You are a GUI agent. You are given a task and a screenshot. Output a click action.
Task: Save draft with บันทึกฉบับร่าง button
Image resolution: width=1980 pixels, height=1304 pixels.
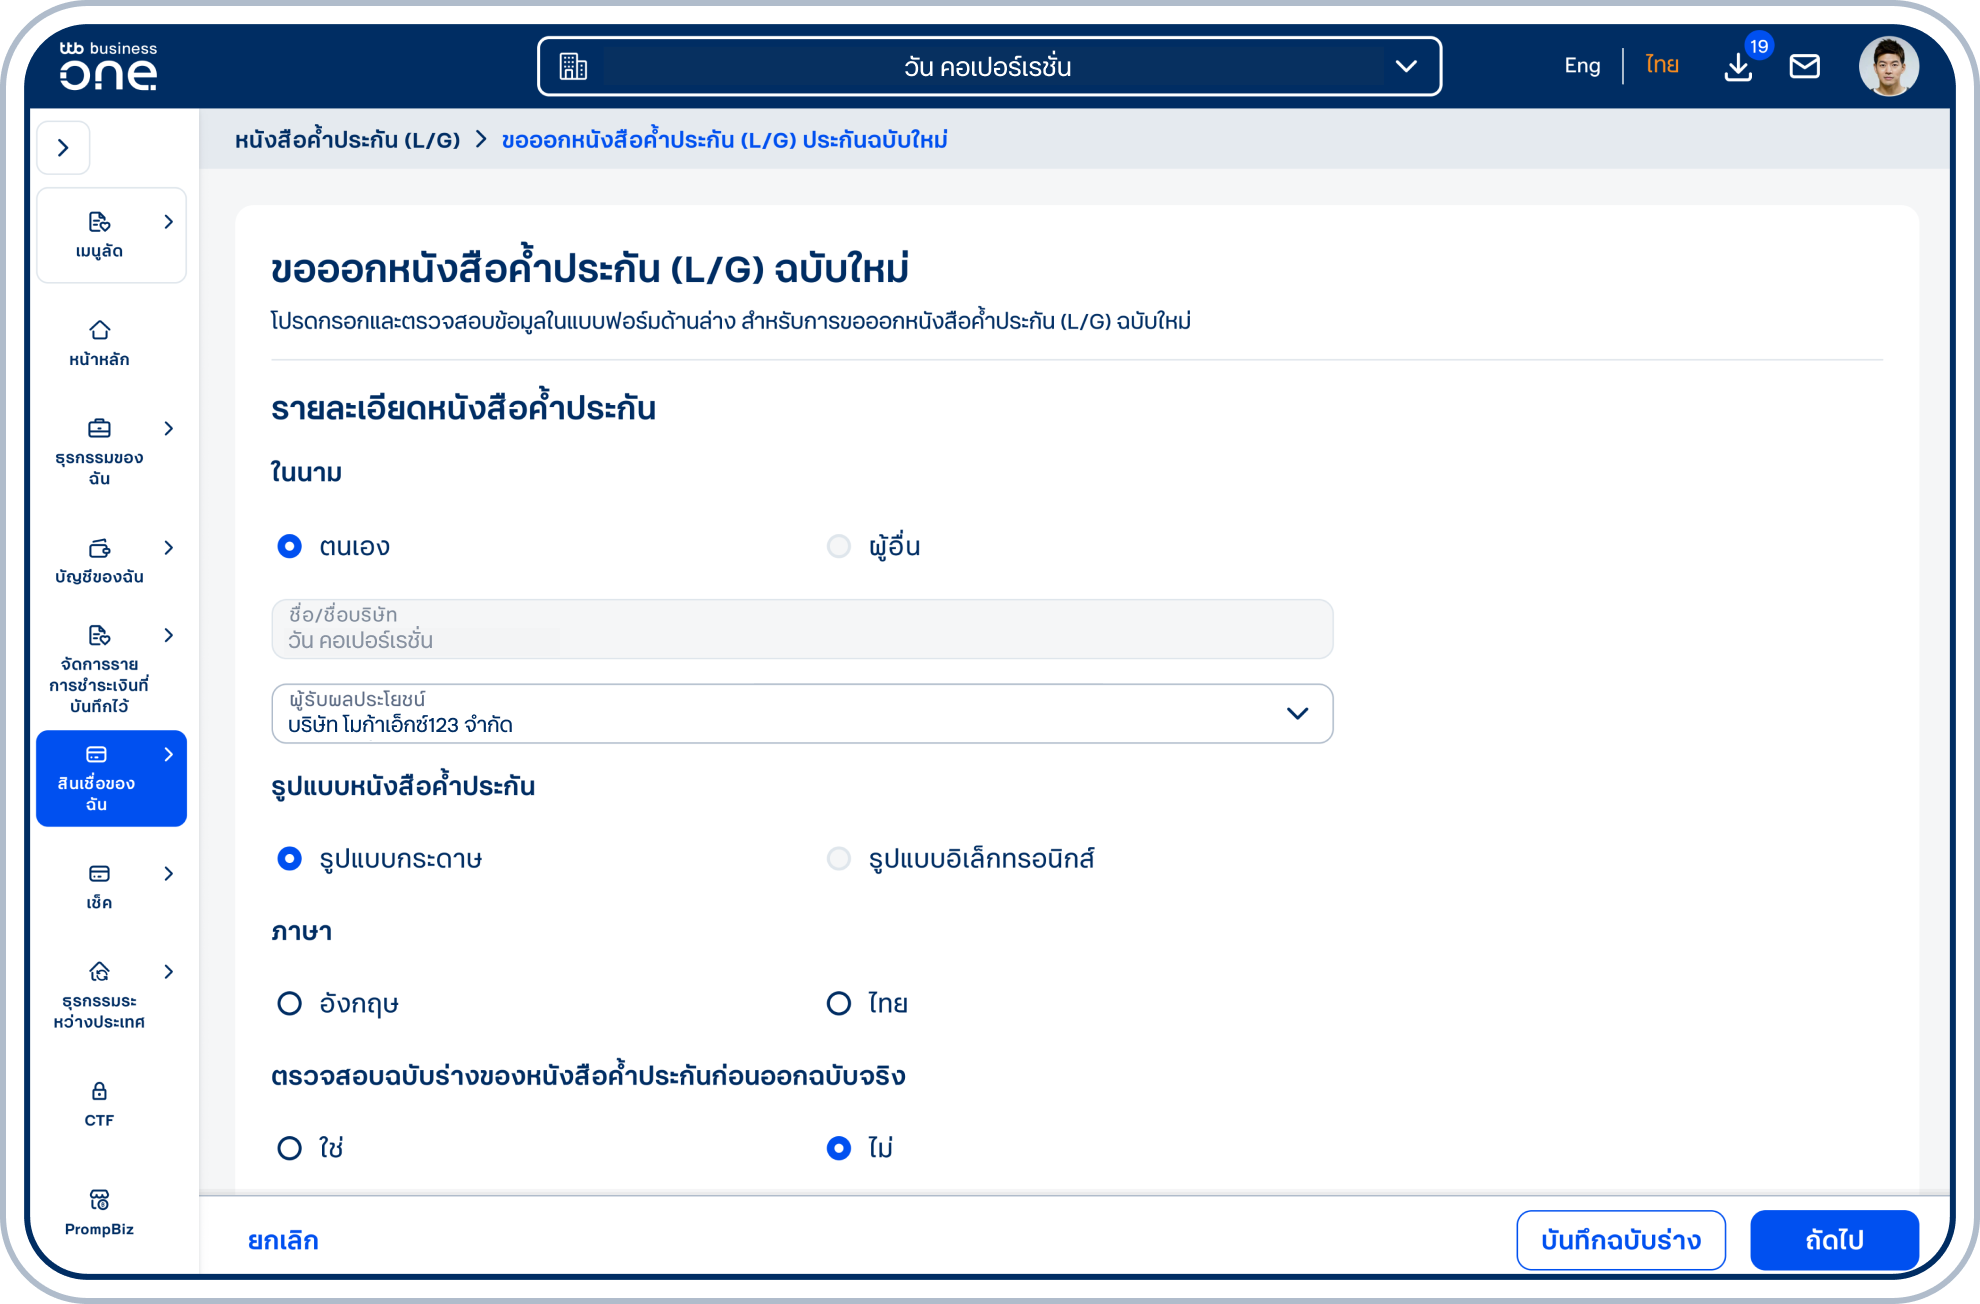(x=1620, y=1240)
